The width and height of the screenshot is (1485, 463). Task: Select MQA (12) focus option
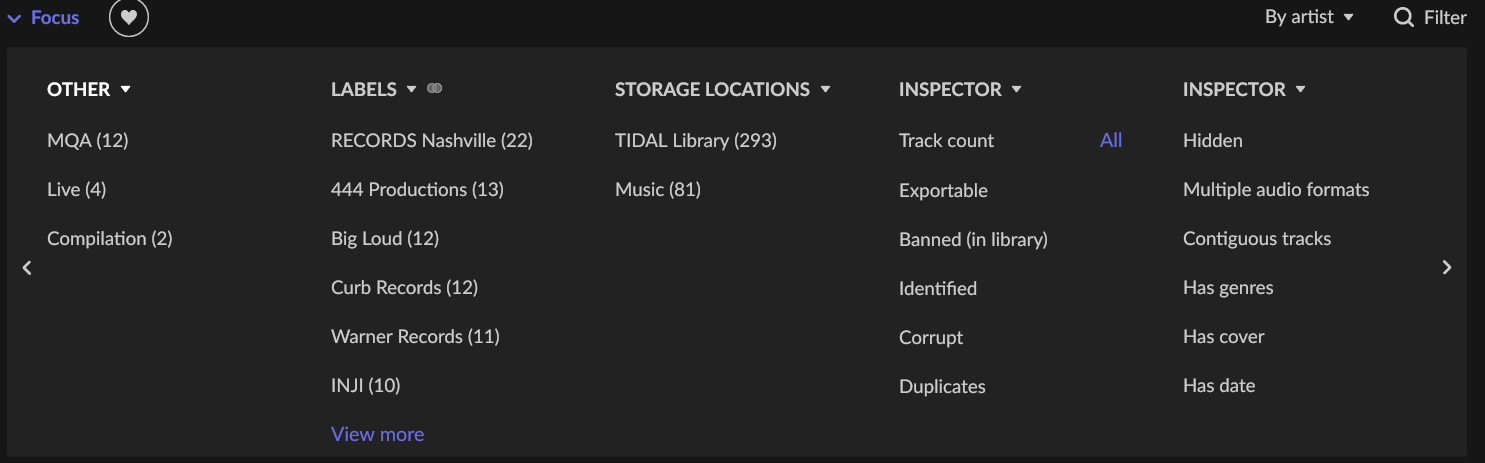(x=88, y=140)
